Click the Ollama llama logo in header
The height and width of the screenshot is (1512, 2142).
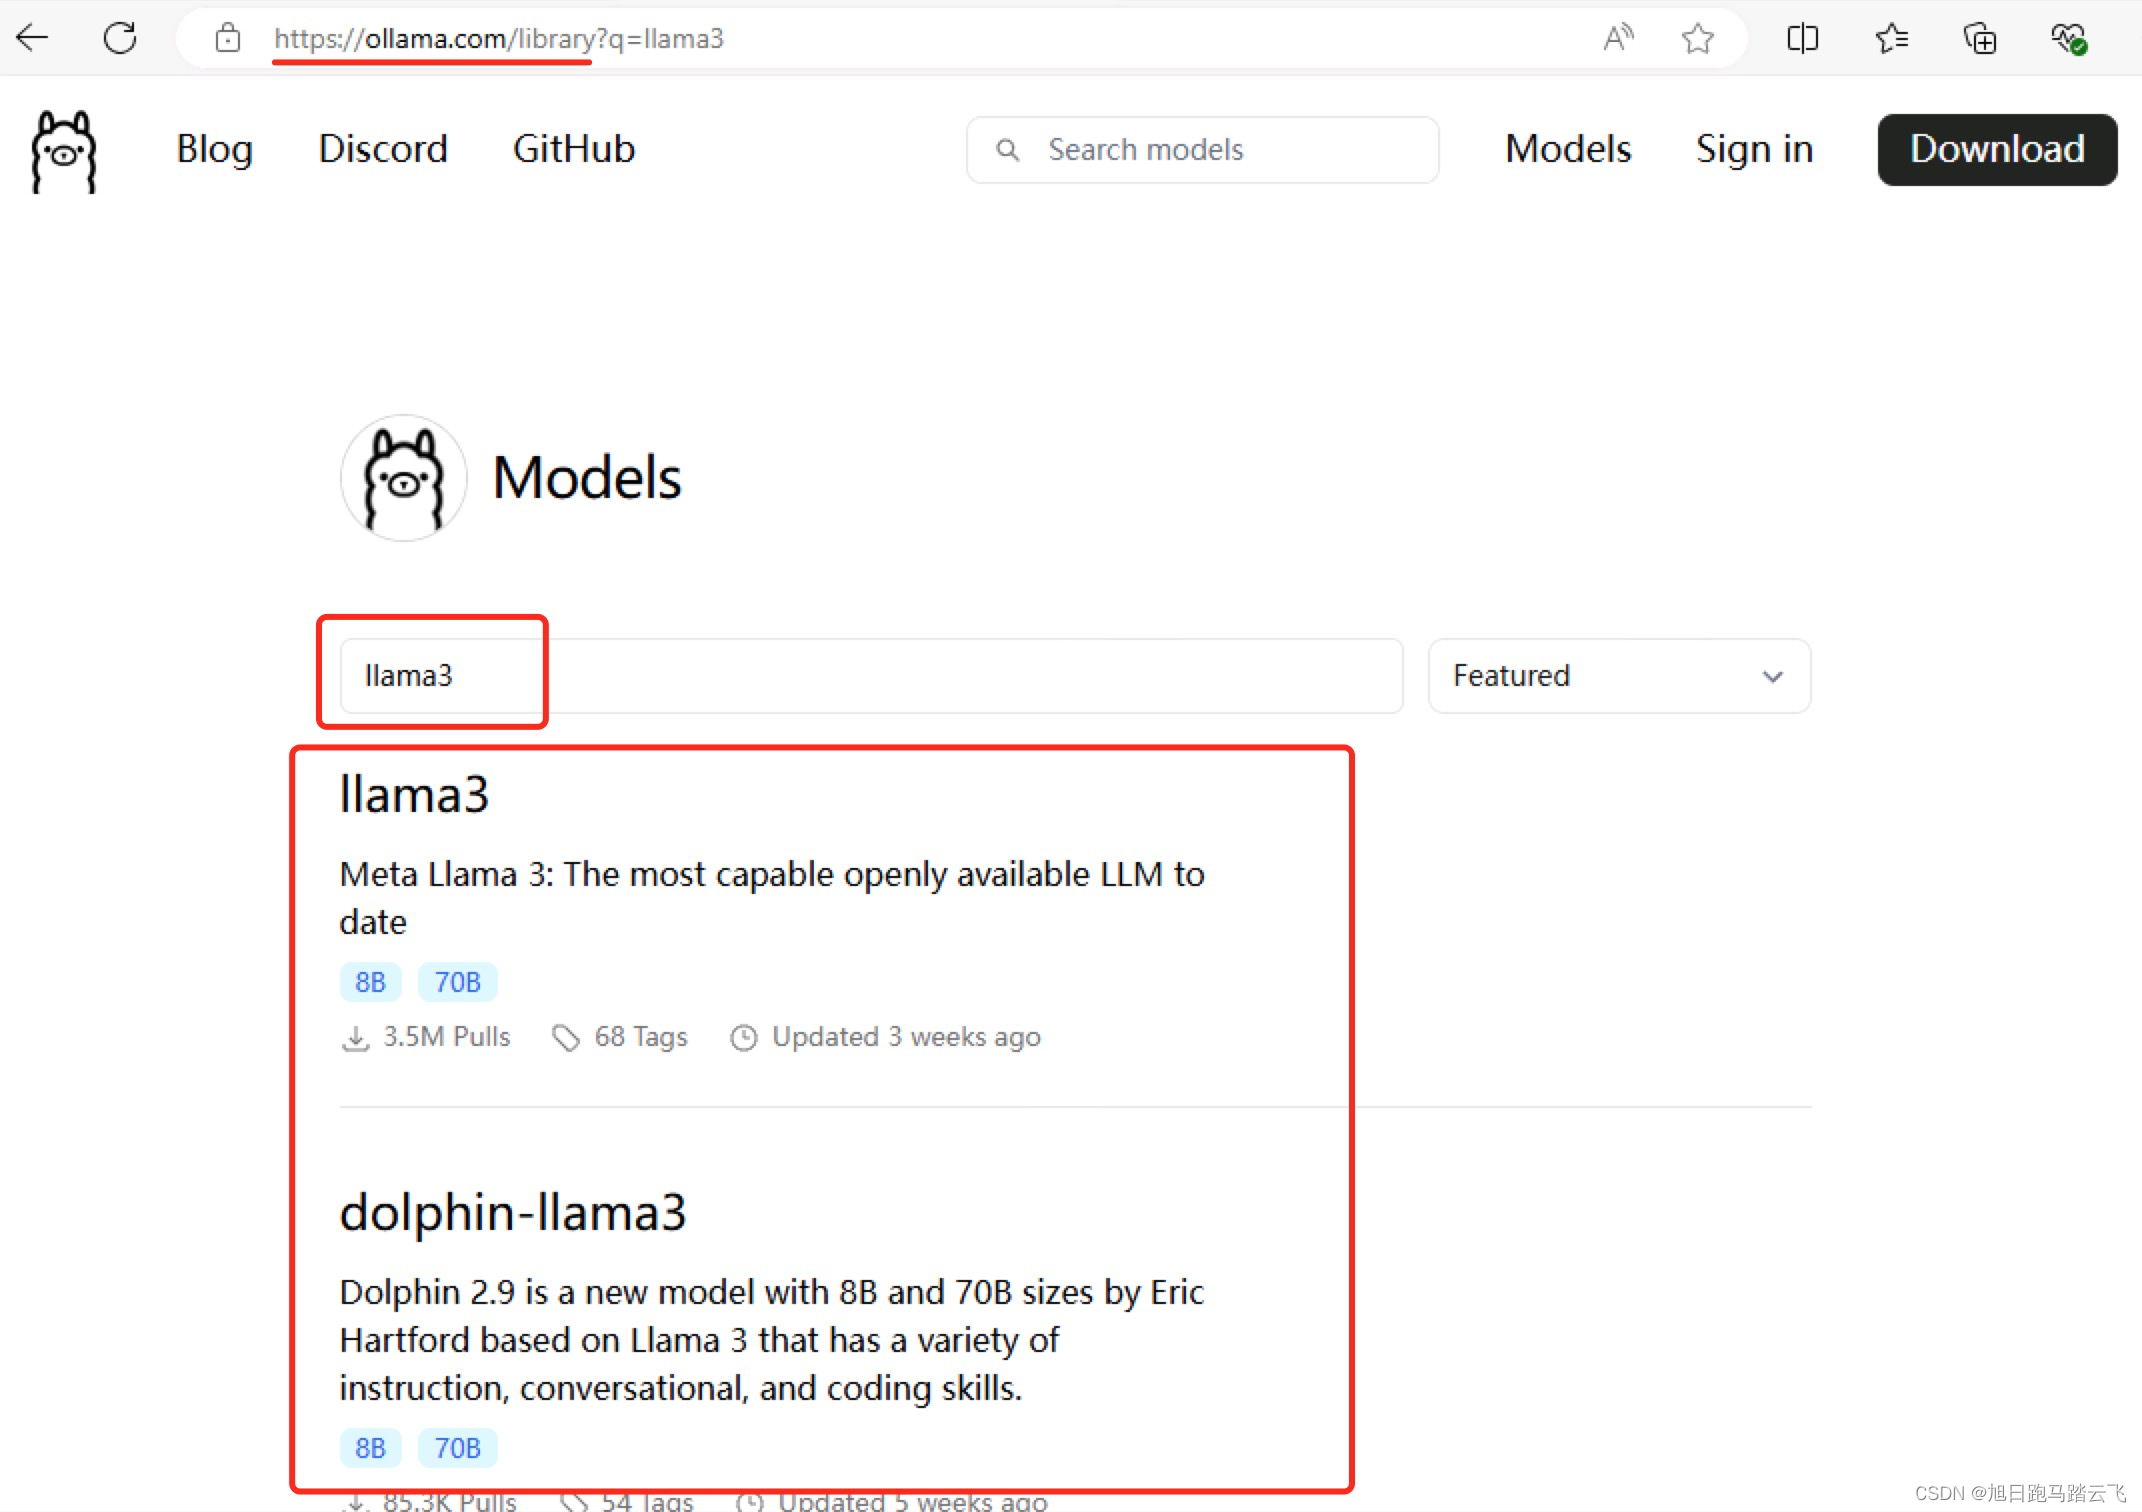pyautogui.click(x=64, y=150)
